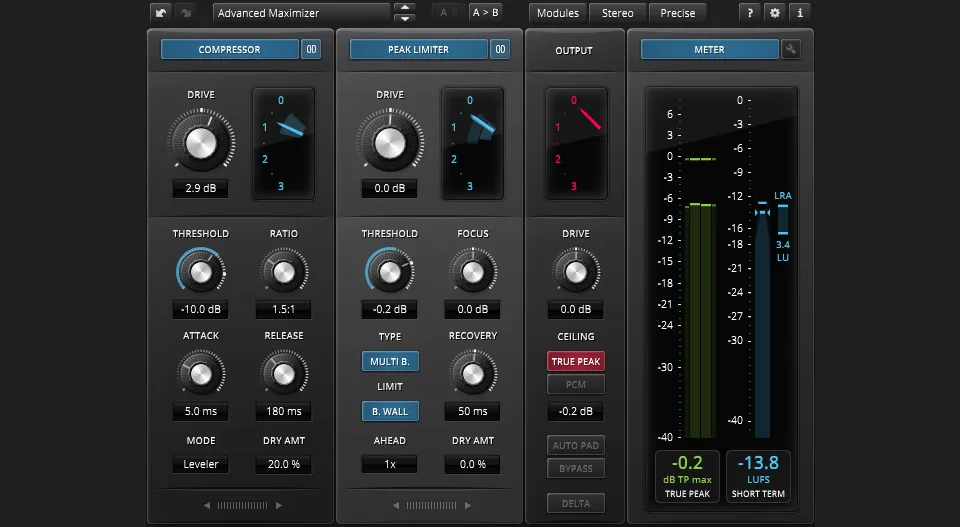Screen dimensions: 960x527
Task: Toggle Auto Pad
Action: coord(576,446)
